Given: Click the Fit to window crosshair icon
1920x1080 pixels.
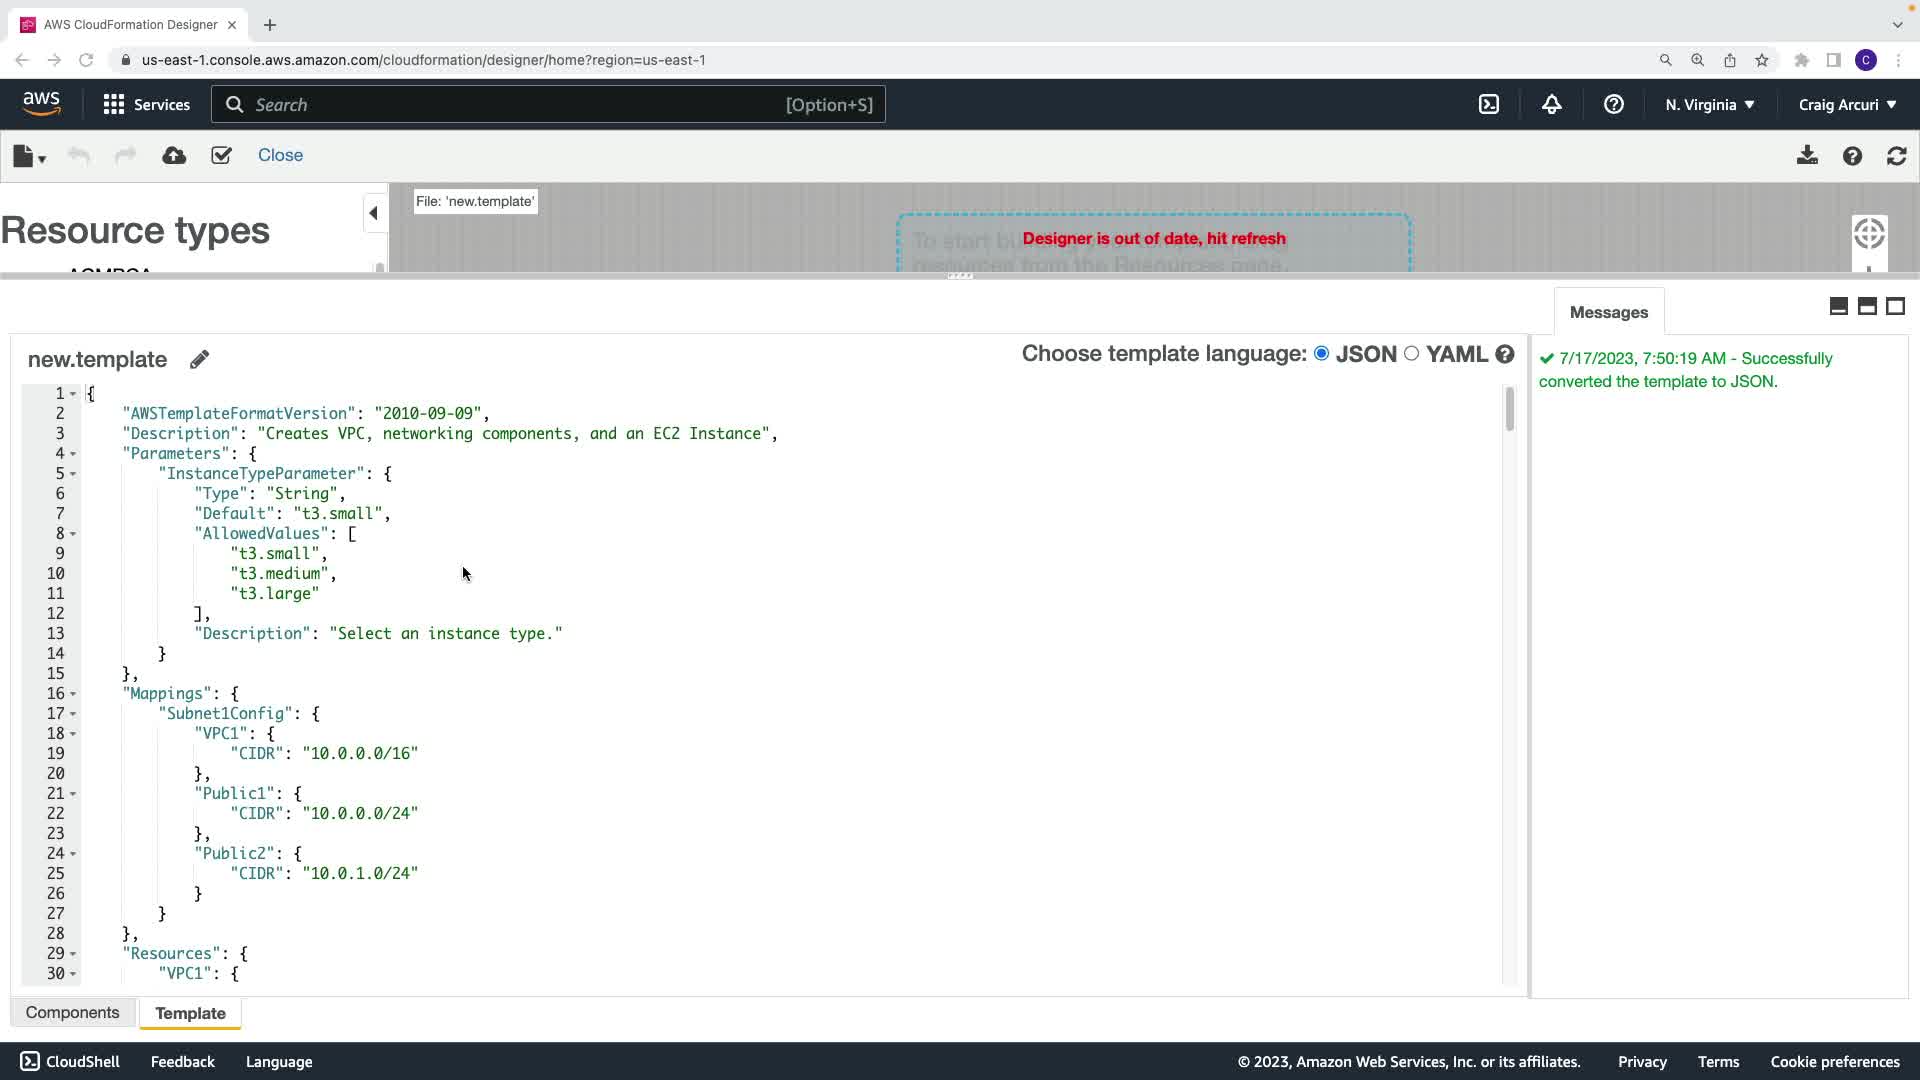Looking at the screenshot, I should click(x=1868, y=234).
